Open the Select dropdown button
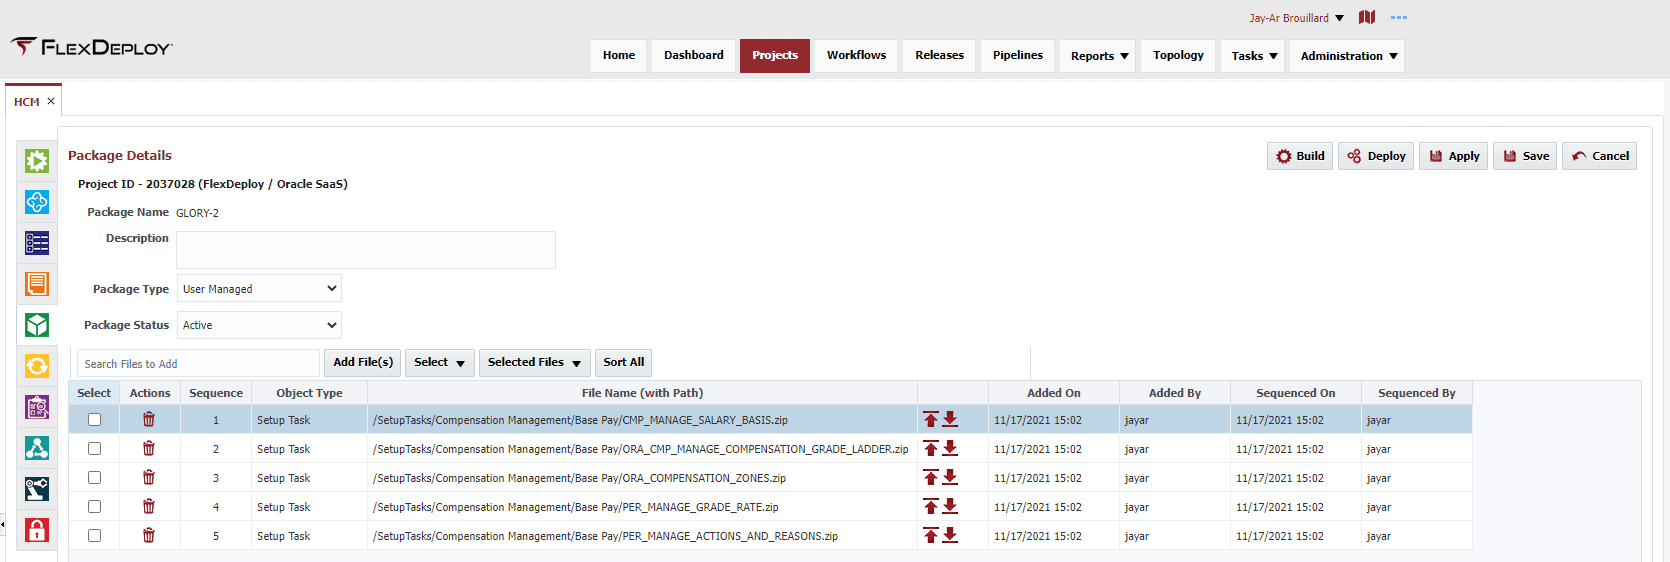Screen dimensions: 1670x562 point(439,362)
